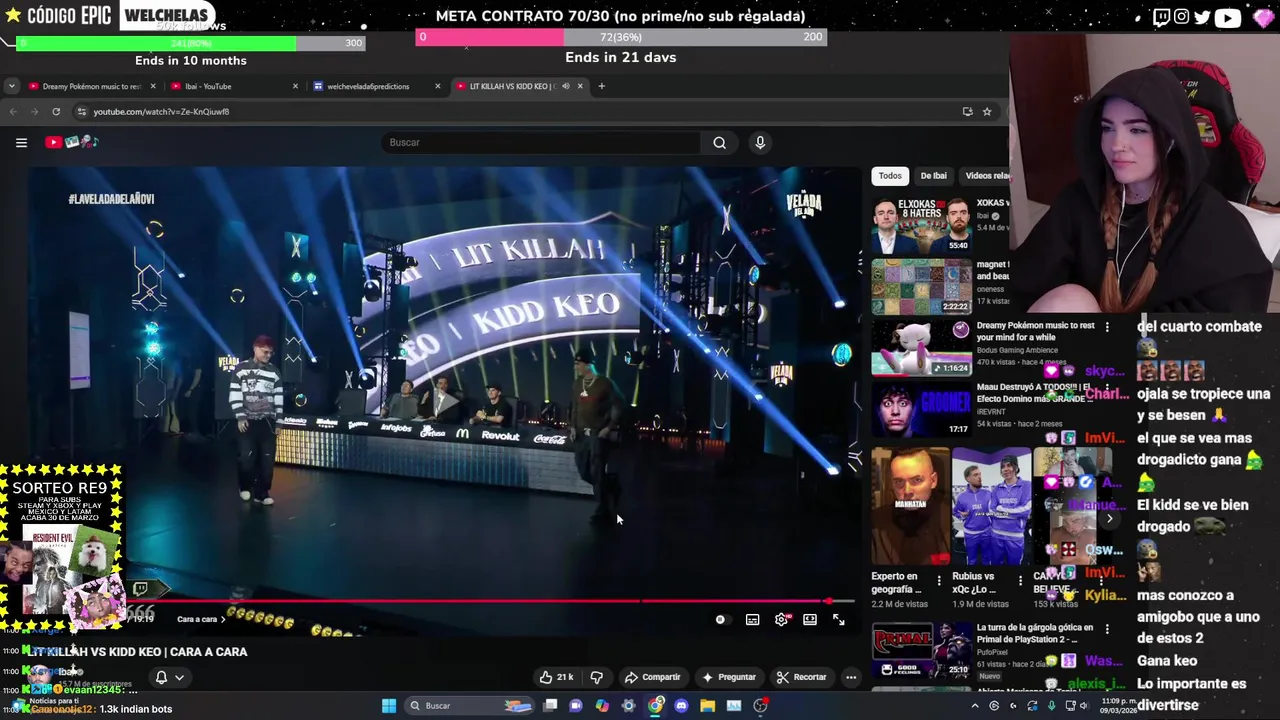Open Discord from the taskbar
The width and height of the screenshot is (1280, 720).
tap(681, 706)
